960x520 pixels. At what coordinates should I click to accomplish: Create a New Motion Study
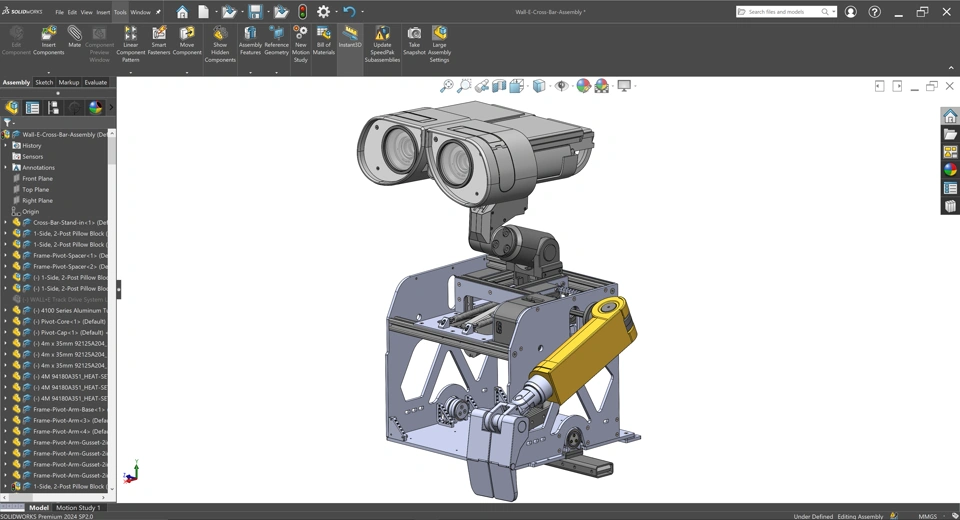(x=301, y=44)
